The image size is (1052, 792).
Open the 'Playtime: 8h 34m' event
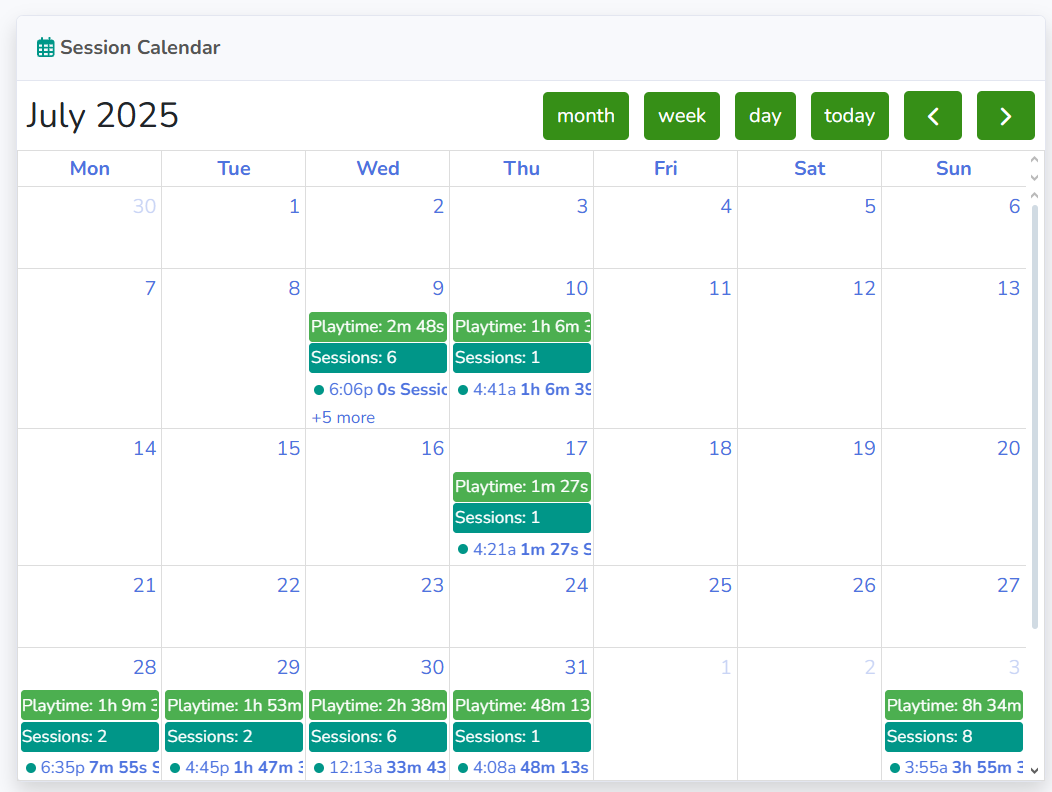(x=953, y=705)
